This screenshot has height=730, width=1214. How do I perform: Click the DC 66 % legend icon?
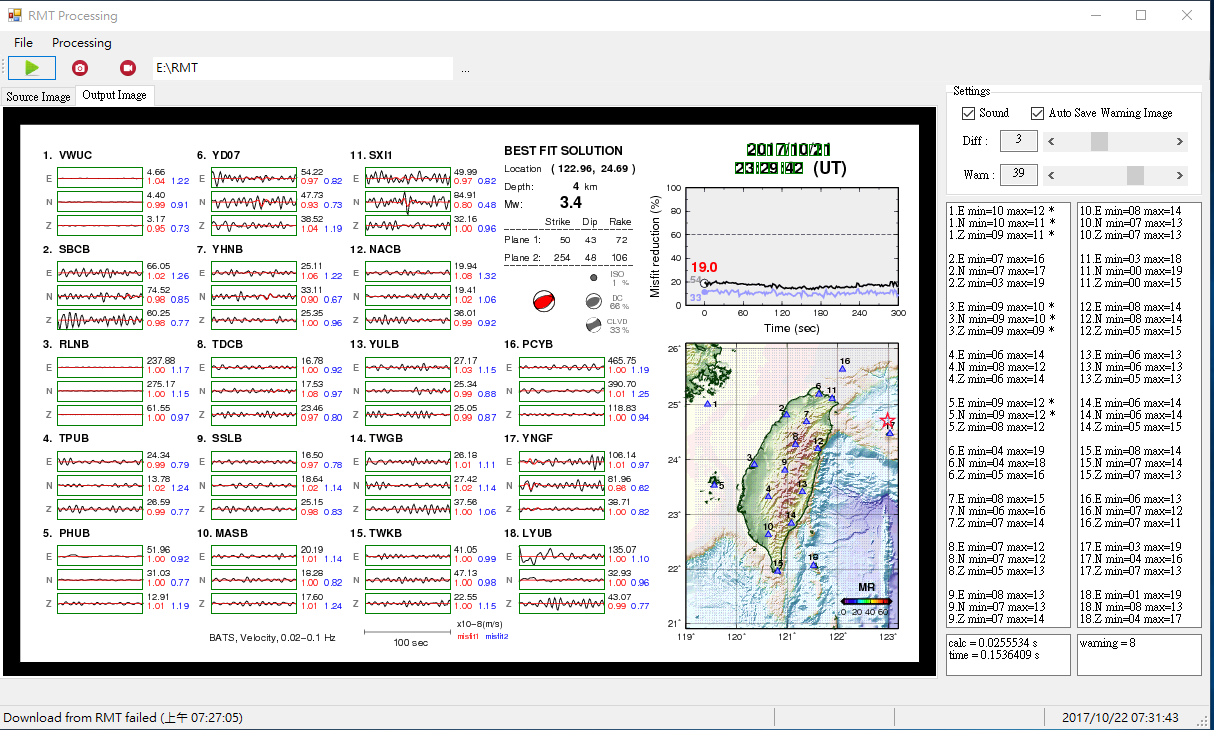(593, 300)
